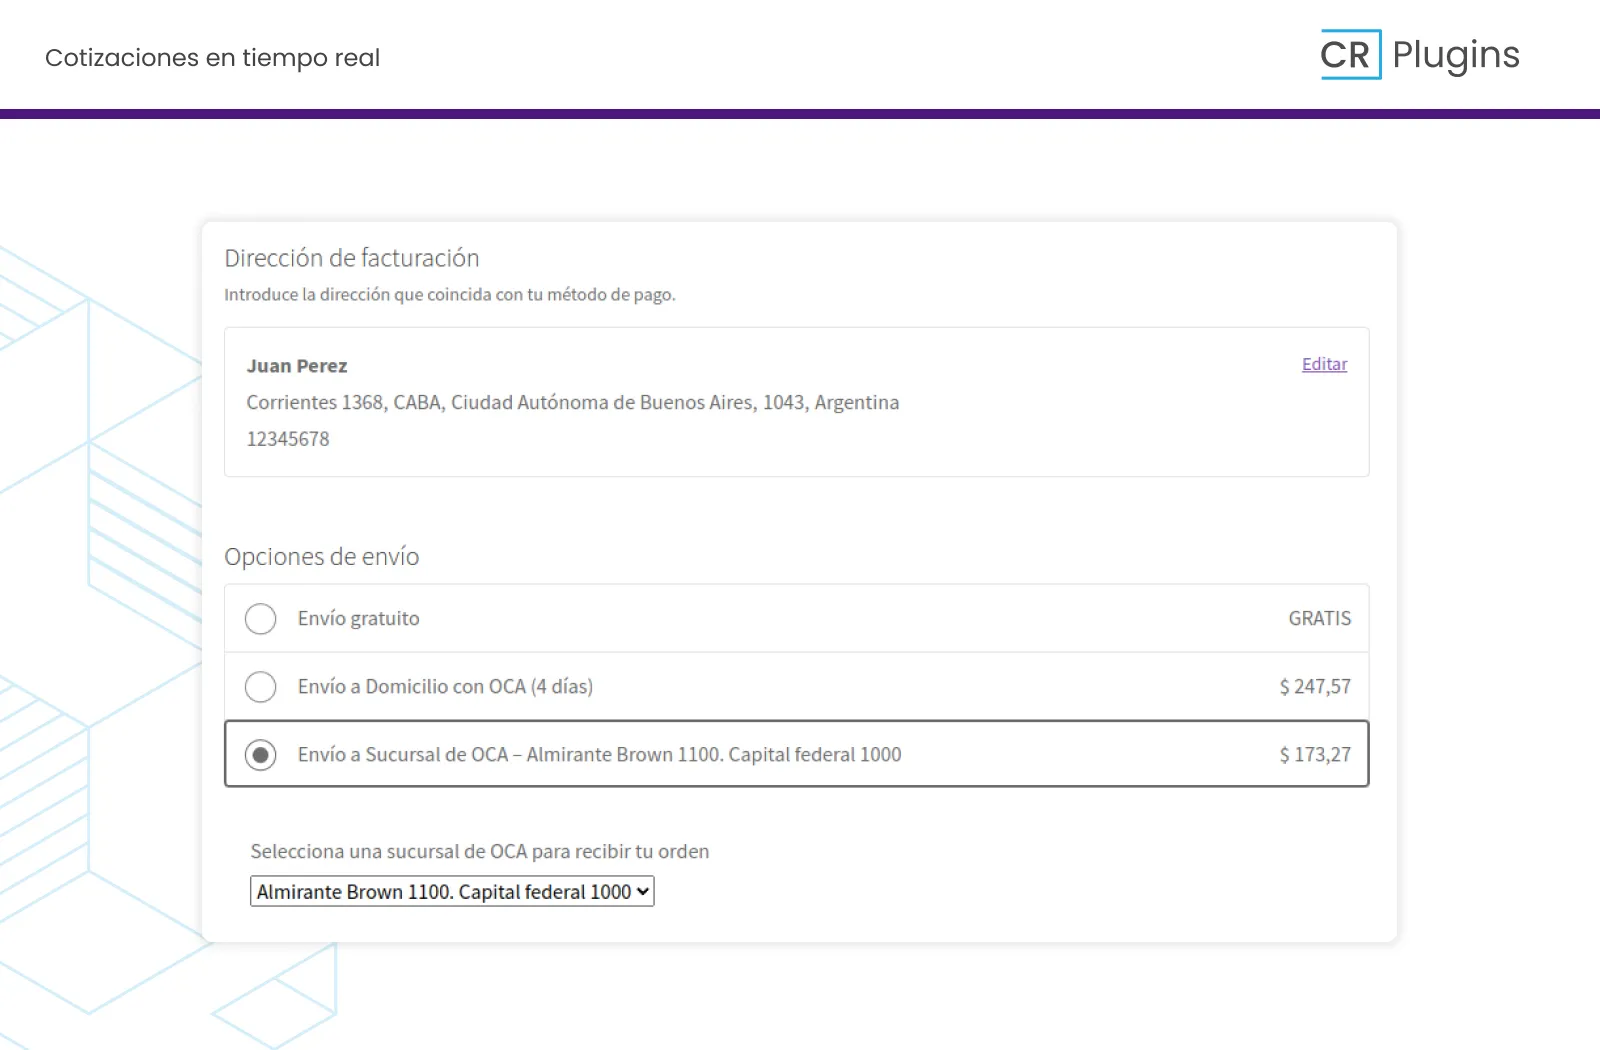The height and width of the screenshot is (1050, 1600).
Task: Click the Envío gratuito option label
Action: click(358, 619)
